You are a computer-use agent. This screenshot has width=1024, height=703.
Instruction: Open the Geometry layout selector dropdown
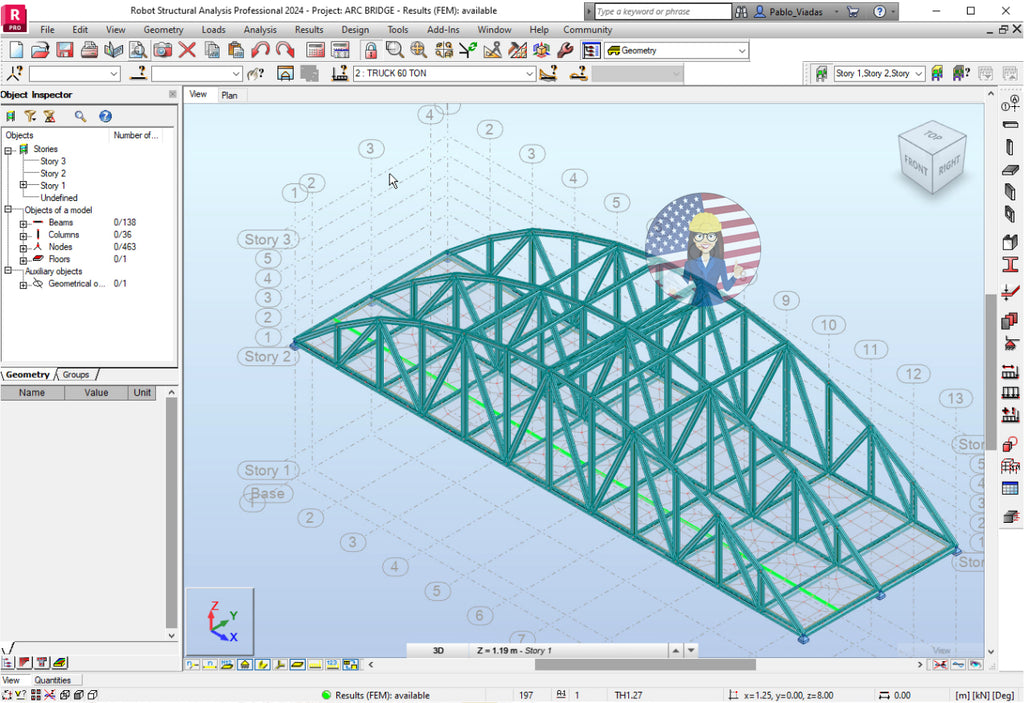click(741, 50)
